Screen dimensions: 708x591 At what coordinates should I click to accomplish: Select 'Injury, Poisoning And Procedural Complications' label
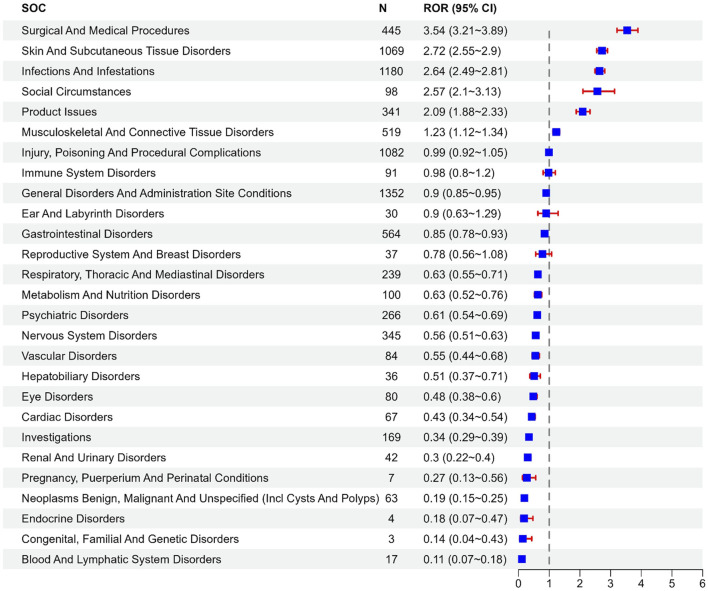pyautogui.click(x=141, y=153)
